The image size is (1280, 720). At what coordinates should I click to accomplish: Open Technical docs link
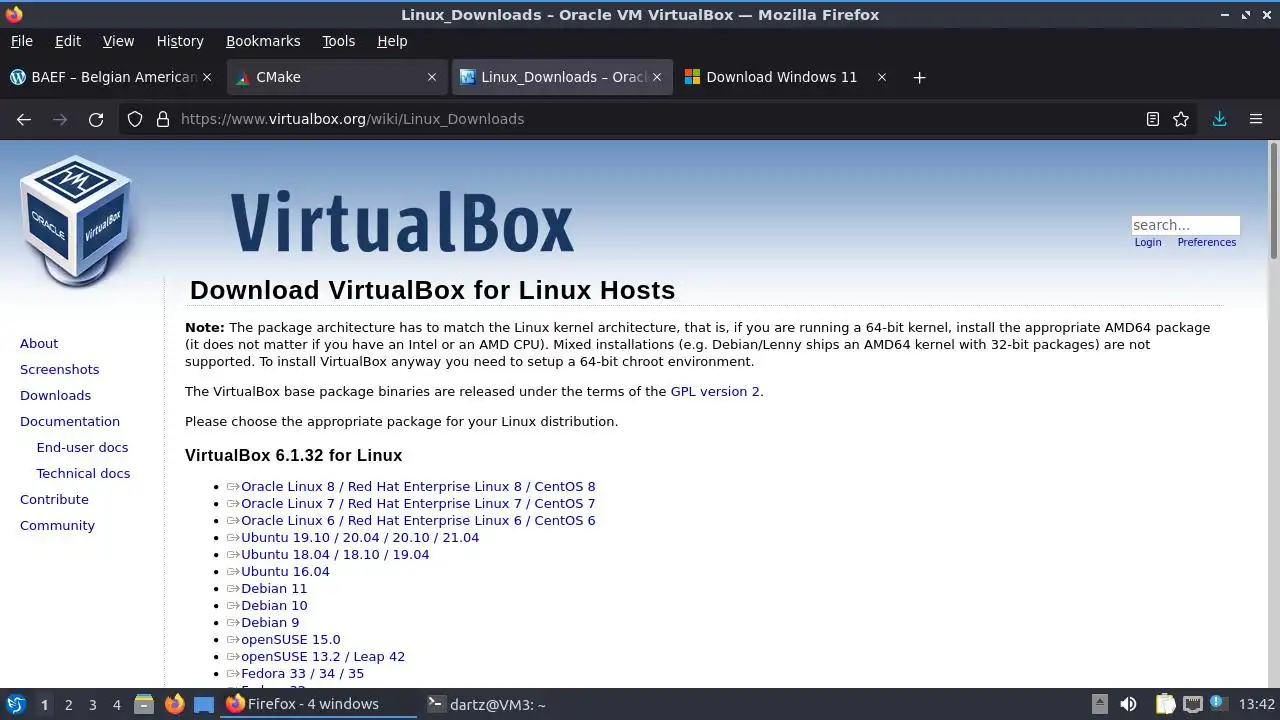[x=83, y=473]
